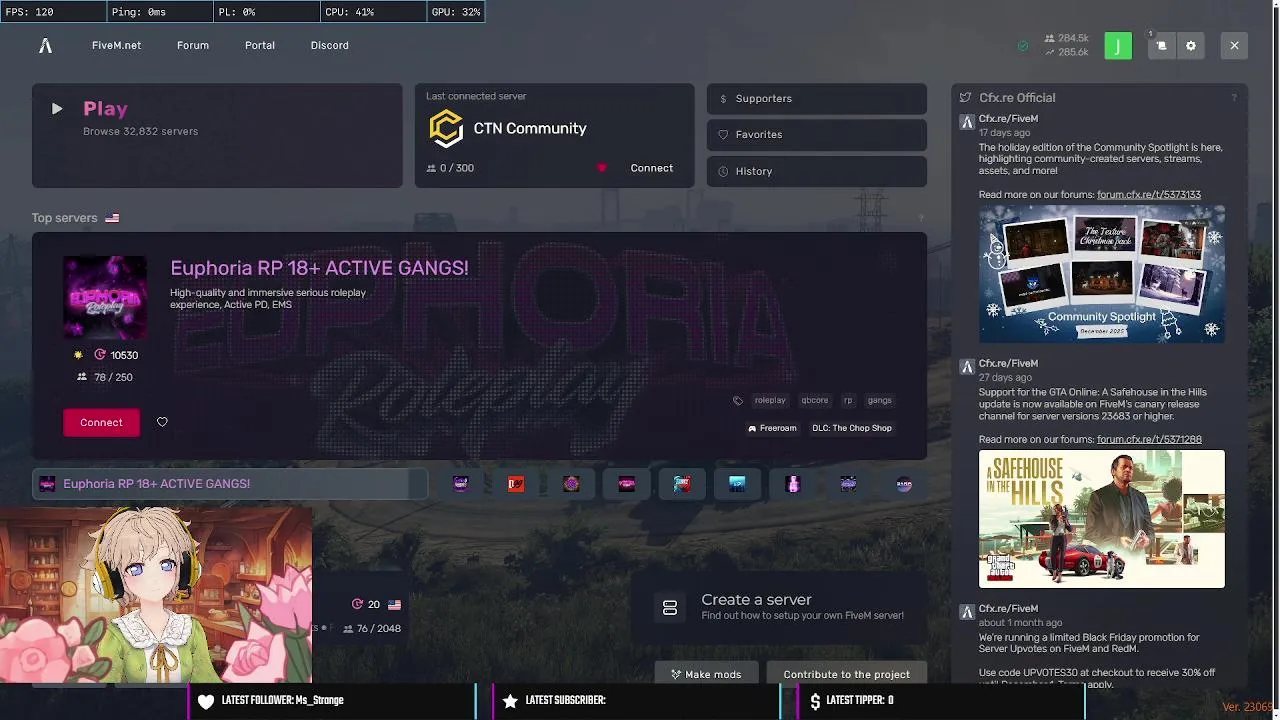Click the green service status checkmark icon
This screenshot has width=1280, height=720.
pos(1022,46)
